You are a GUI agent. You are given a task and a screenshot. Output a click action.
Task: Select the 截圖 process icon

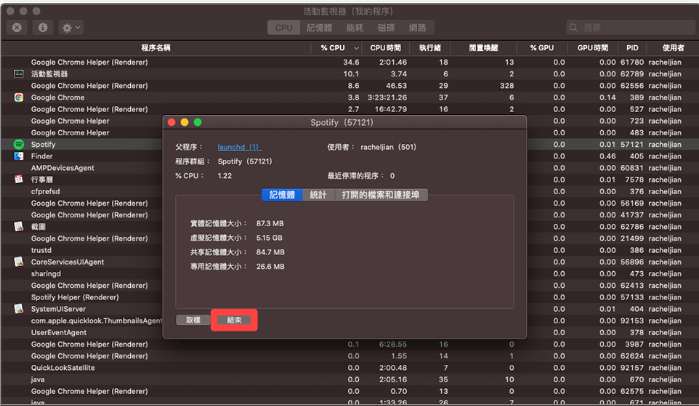pyautogui.click(x=19, y=226)
